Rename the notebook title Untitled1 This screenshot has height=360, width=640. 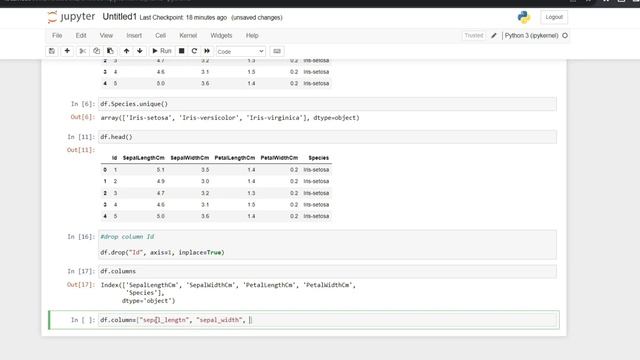click(119, 17)
